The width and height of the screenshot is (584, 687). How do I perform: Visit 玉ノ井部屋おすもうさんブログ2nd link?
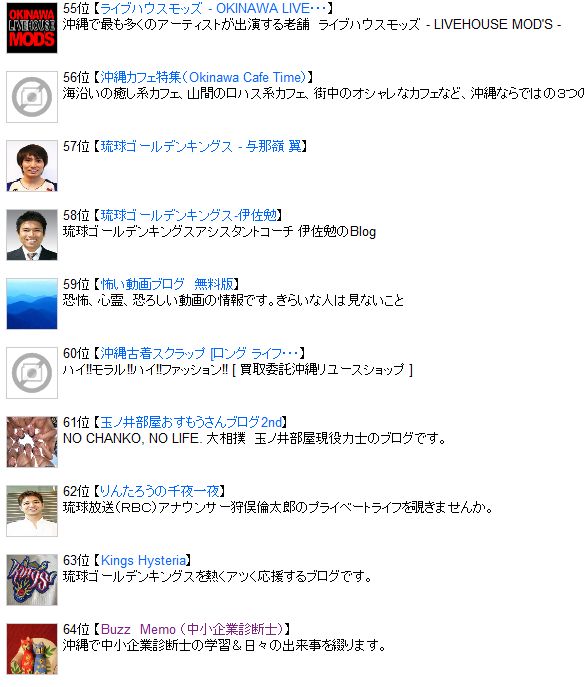(191, 422)
